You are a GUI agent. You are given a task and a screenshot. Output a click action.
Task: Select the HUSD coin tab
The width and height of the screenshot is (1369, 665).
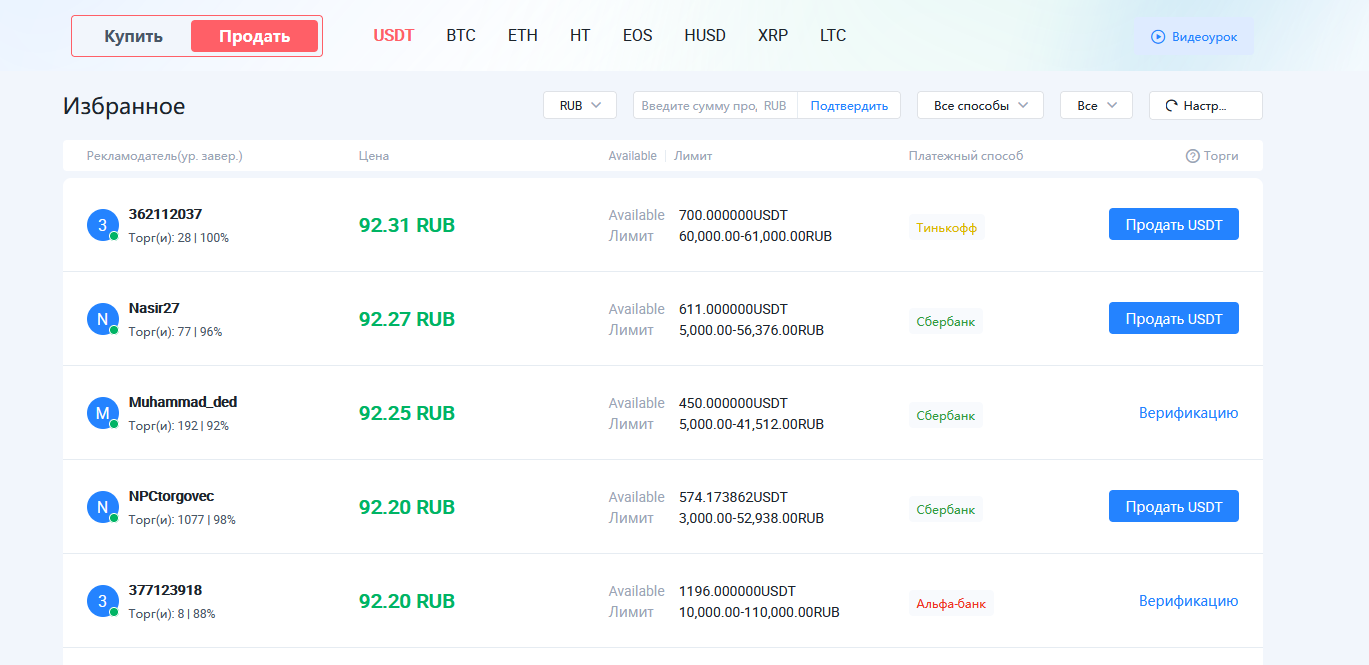705,35
